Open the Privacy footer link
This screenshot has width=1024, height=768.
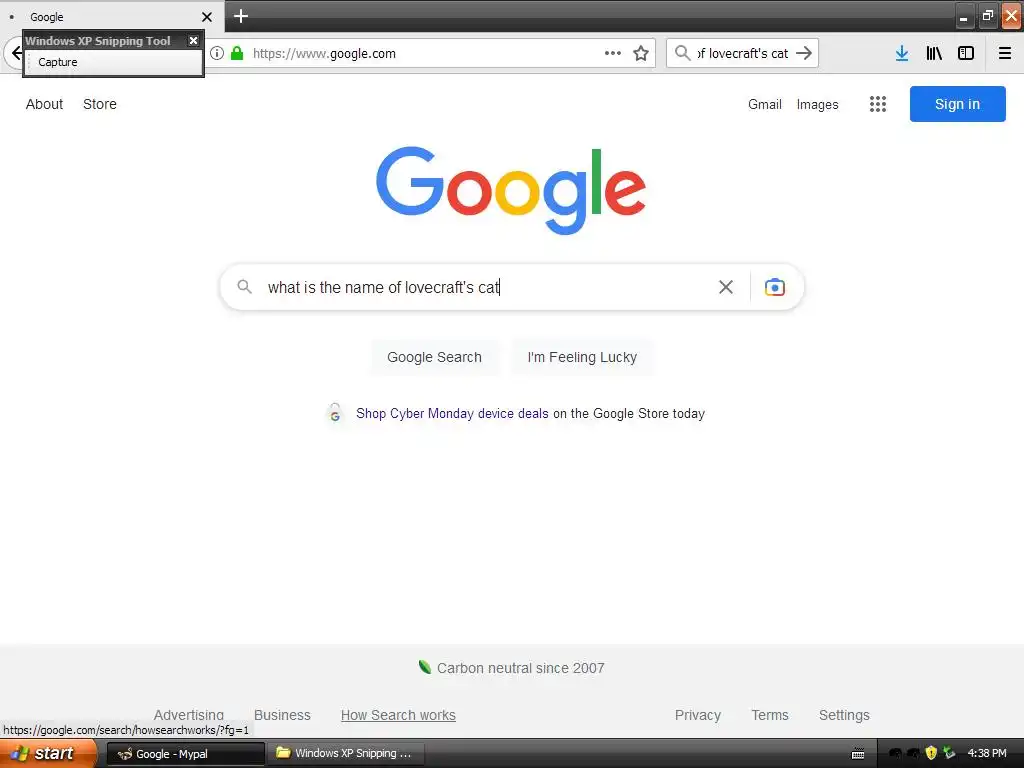click(697, 715)
